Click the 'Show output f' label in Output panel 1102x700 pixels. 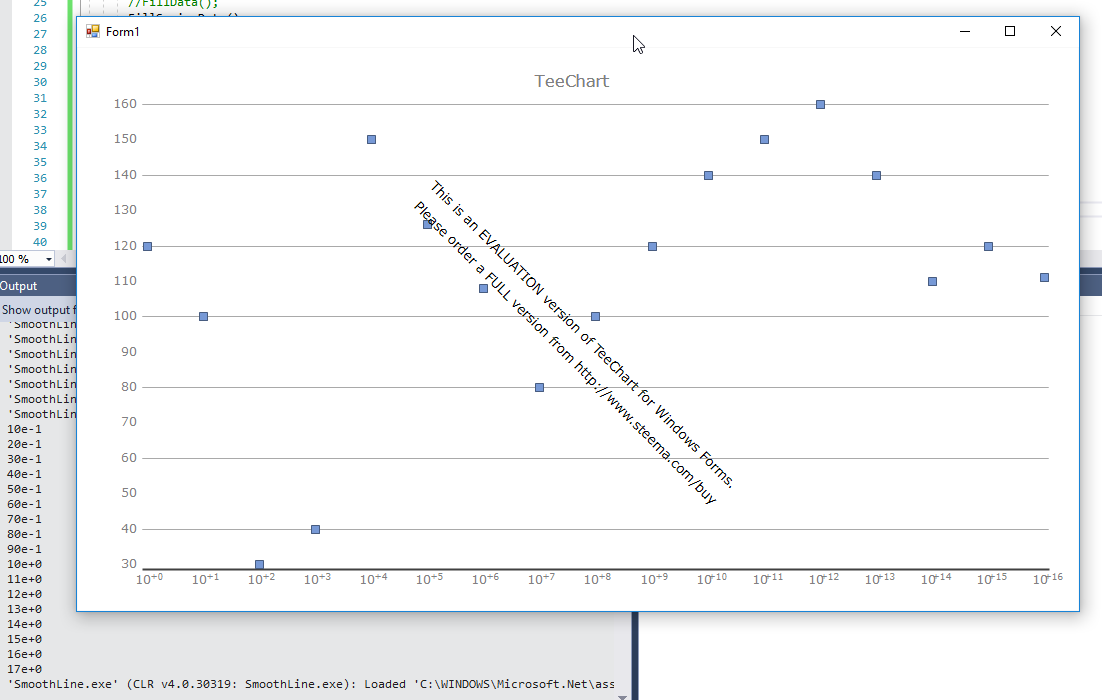click(37, 310)
